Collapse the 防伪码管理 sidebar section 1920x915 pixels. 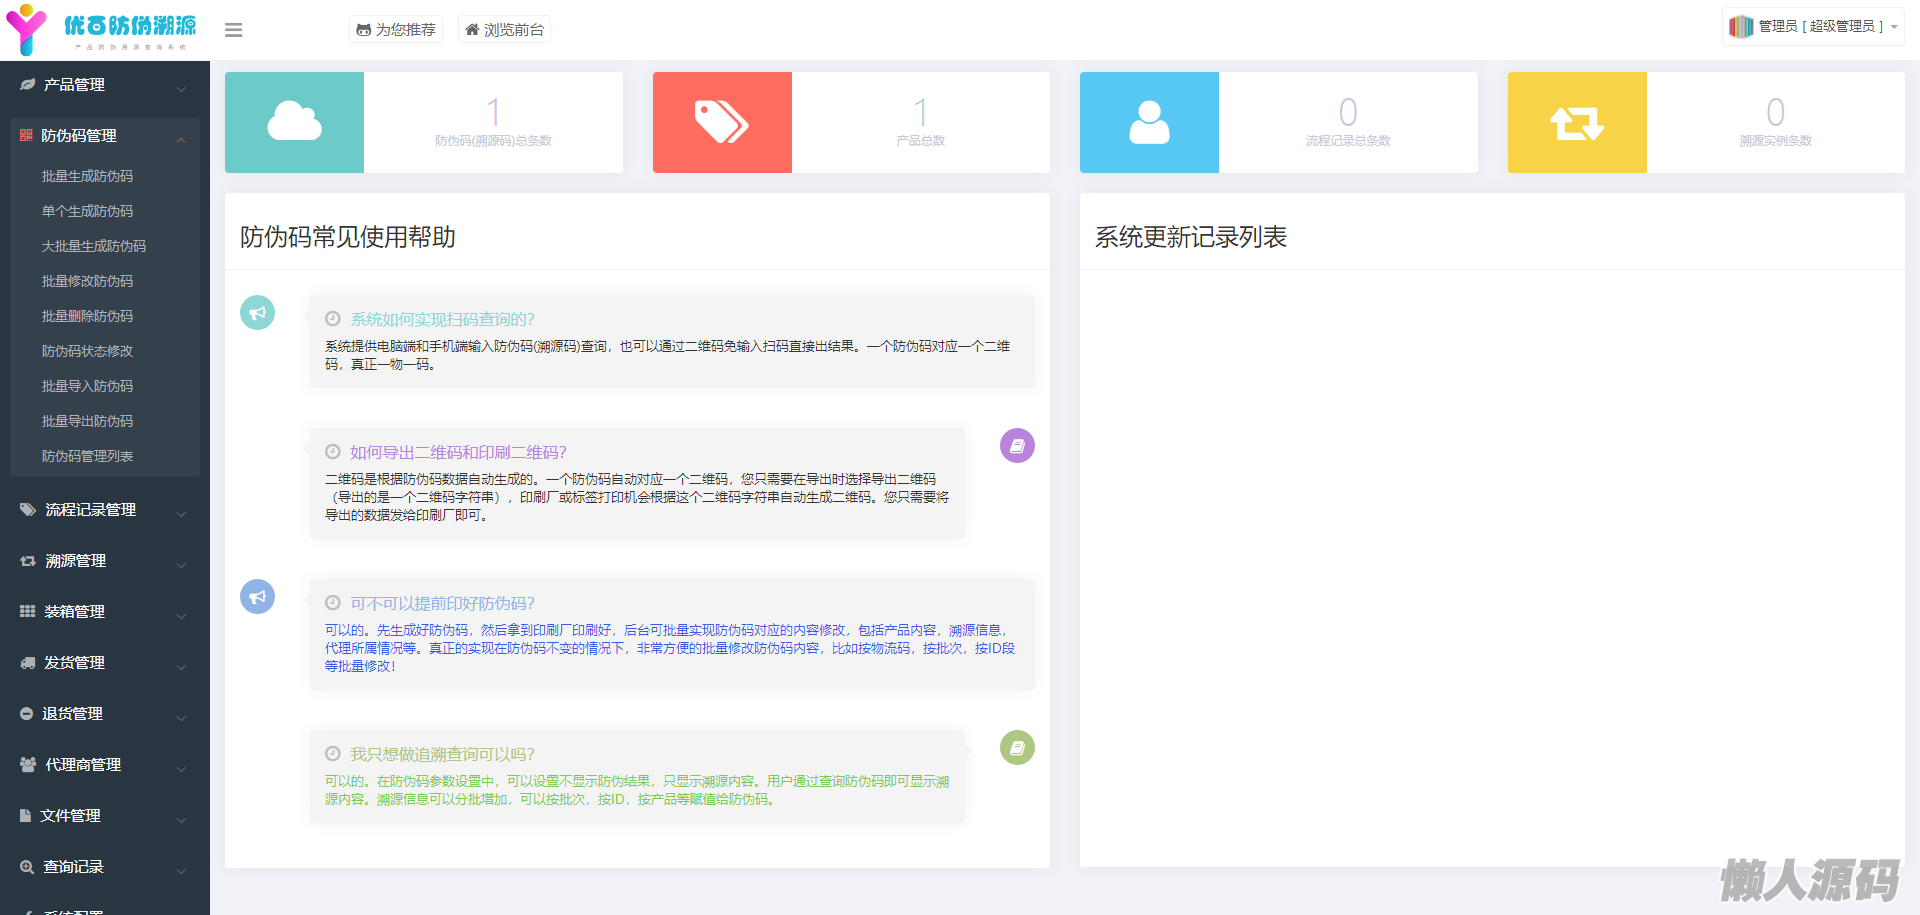[x=104, y=136]
